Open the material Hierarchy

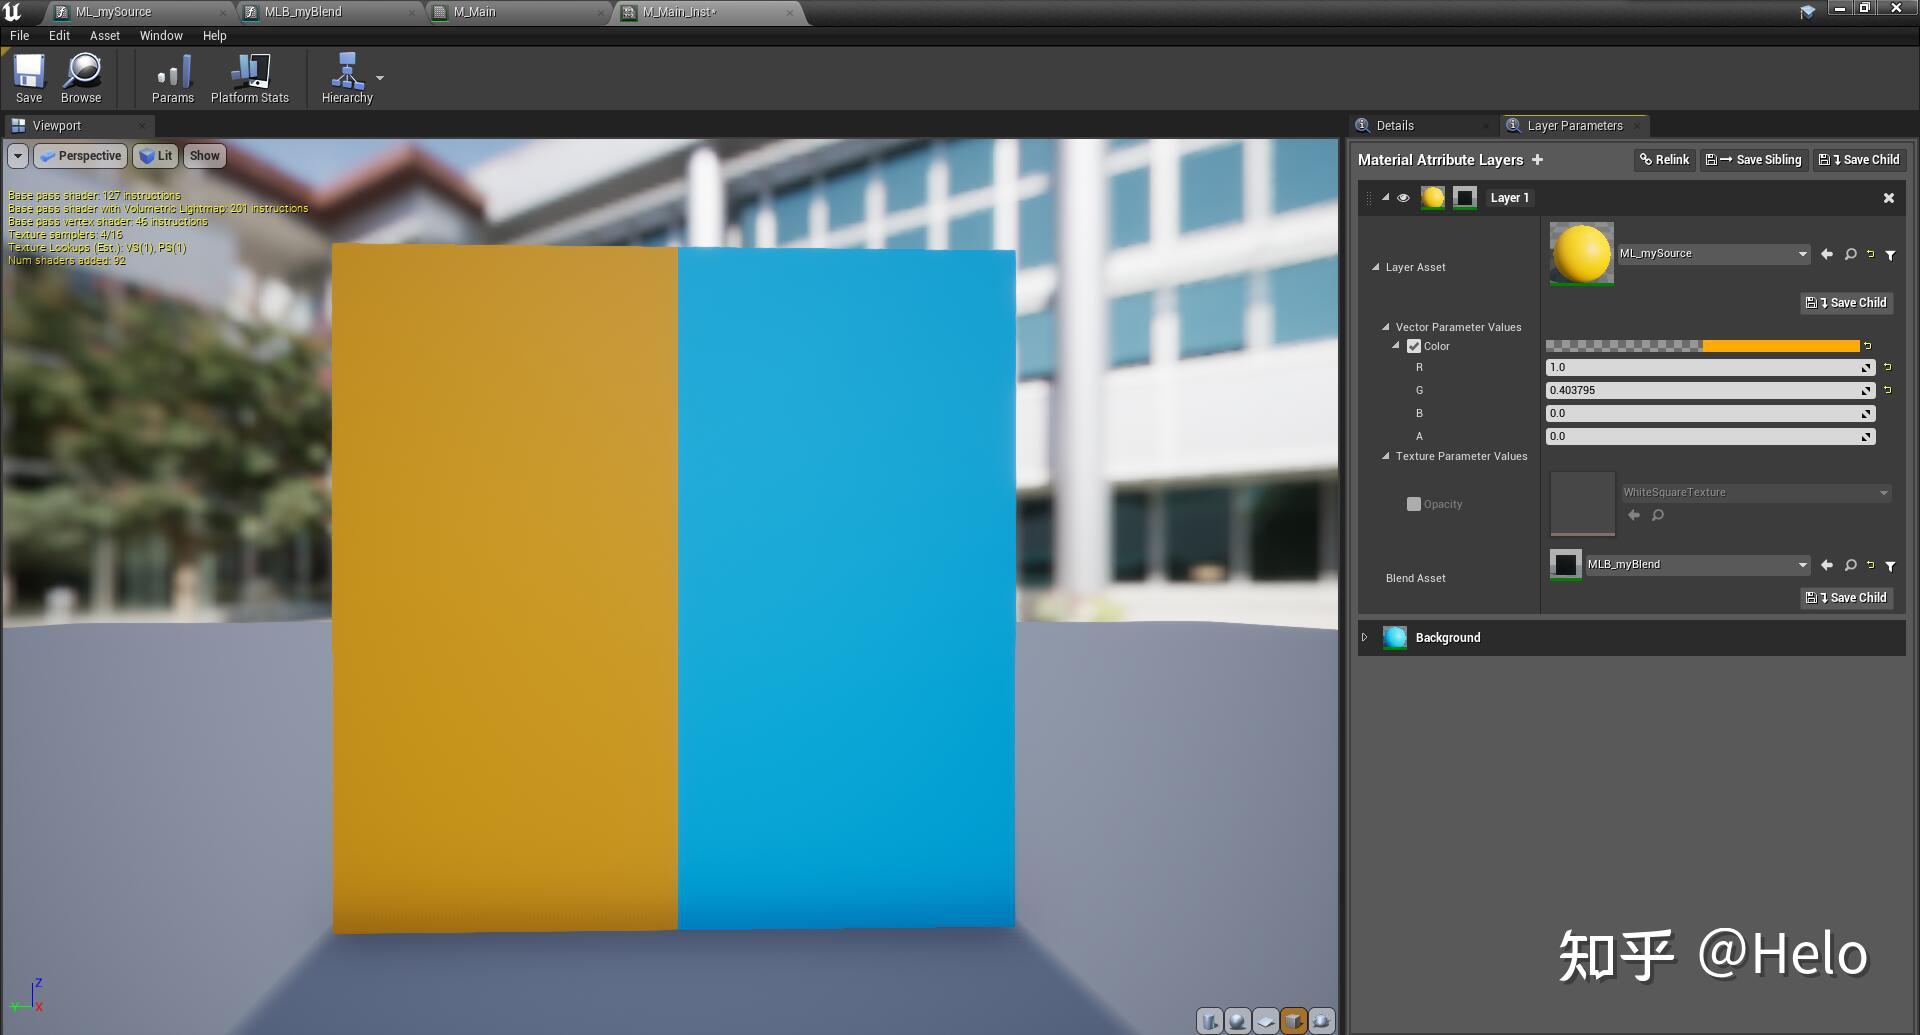(x=346, y=77)
